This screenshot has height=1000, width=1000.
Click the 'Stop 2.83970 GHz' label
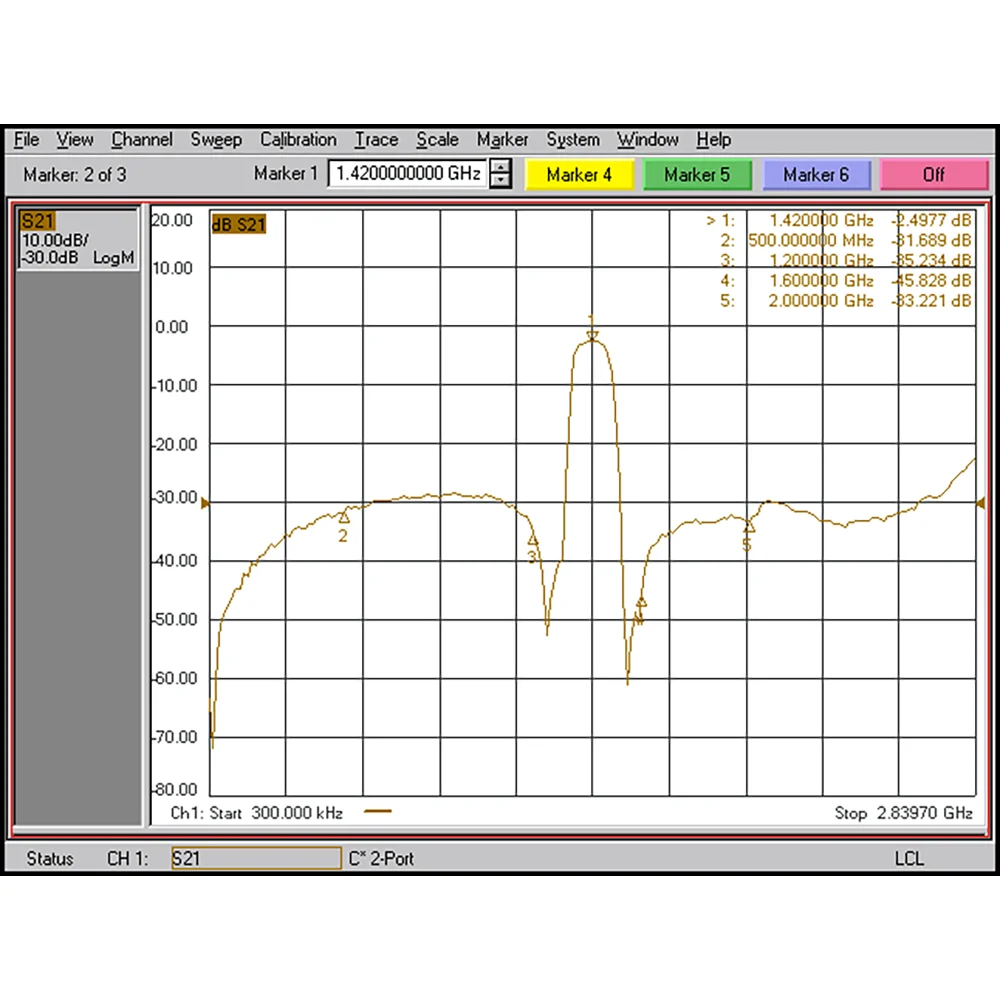point(903,813)
